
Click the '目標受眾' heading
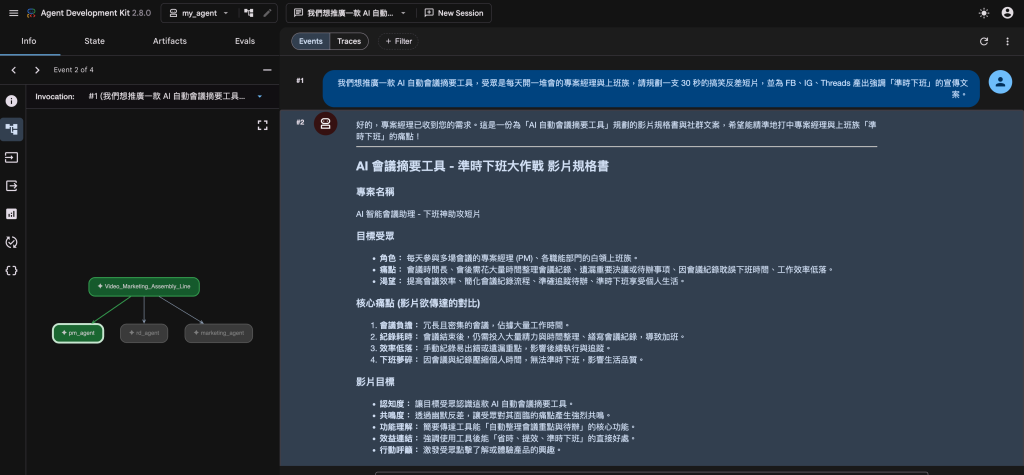click(x=375, y=236)
